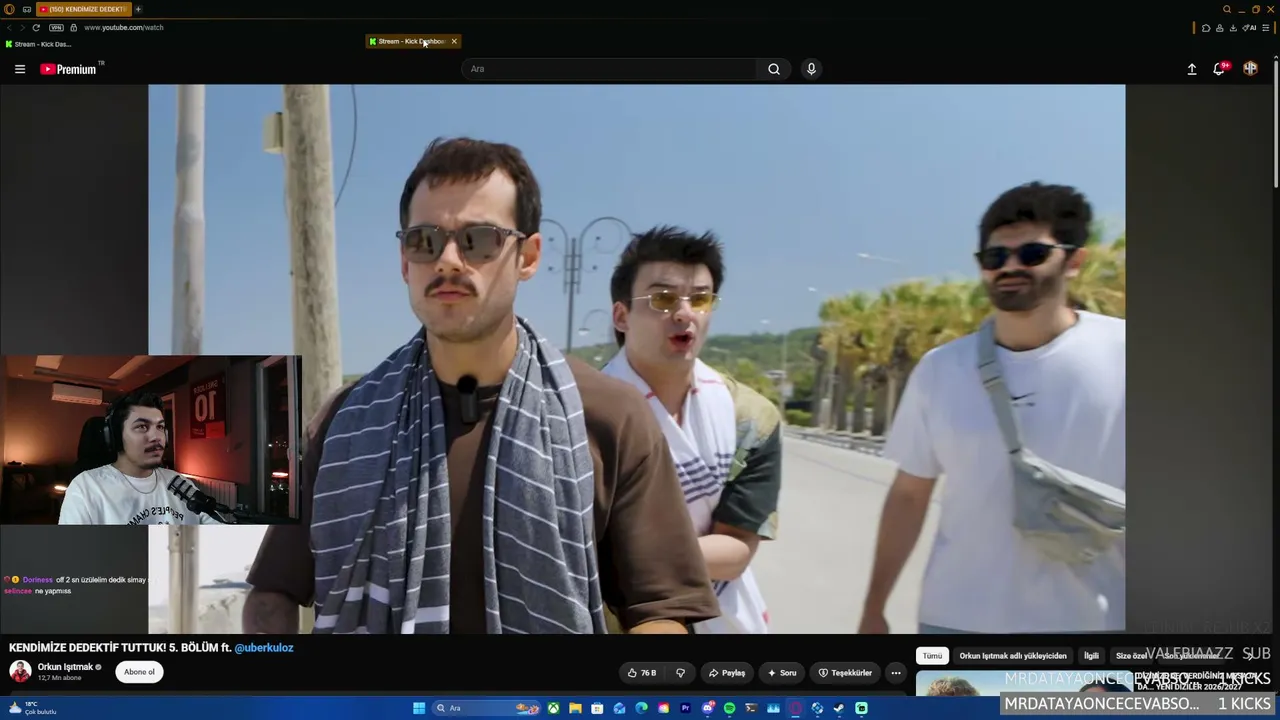Viewport: 1280px width, 720px height.
Task: Click the site security lock icon
Action: click(73, 27)
